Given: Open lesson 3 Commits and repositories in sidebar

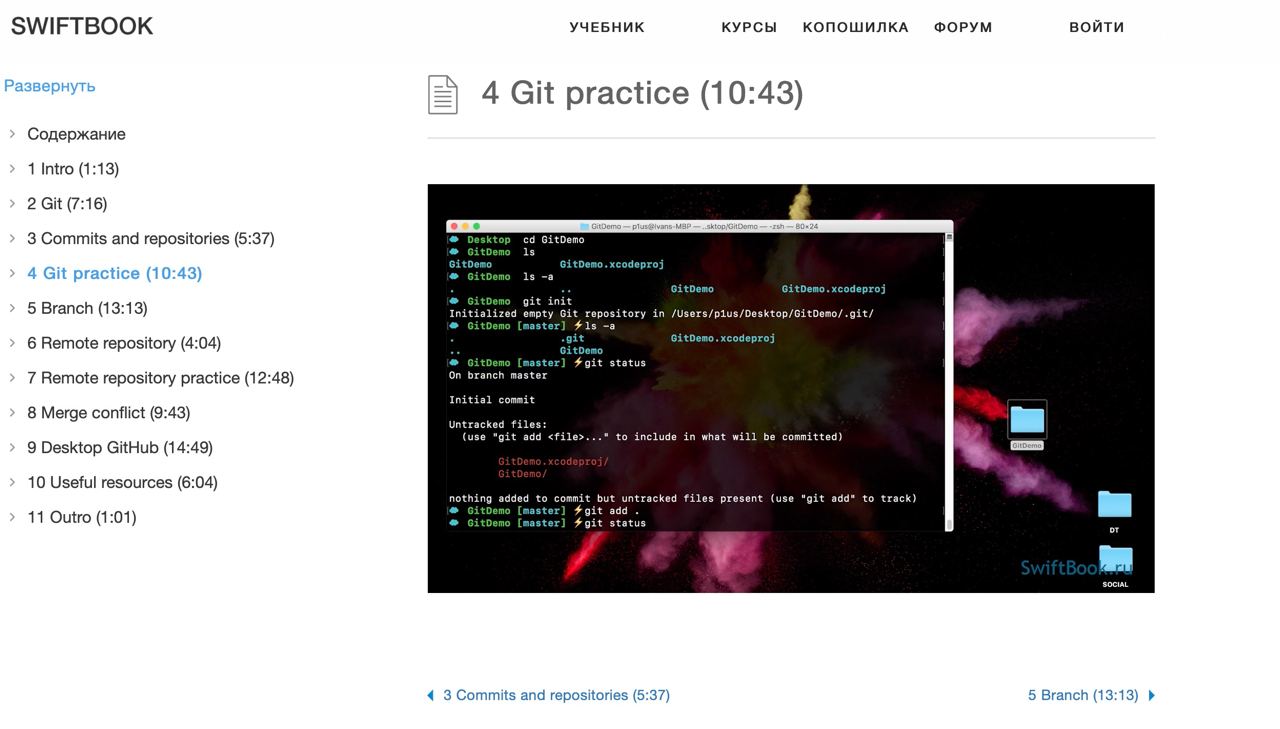Looking at the screenshot, I should (151, 239).
